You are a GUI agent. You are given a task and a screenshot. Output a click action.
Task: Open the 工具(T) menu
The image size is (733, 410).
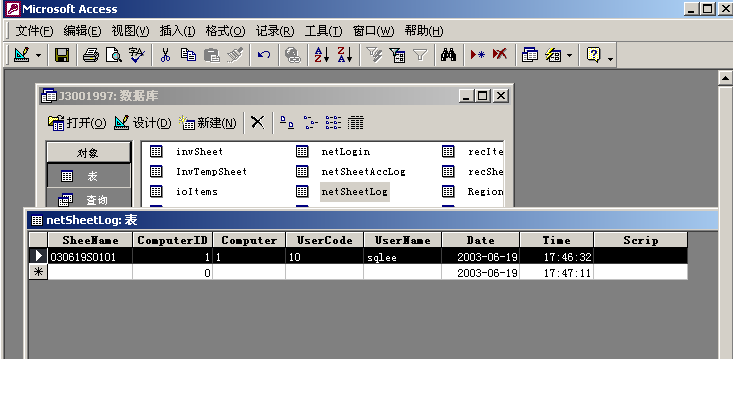[x=323, y=31]
